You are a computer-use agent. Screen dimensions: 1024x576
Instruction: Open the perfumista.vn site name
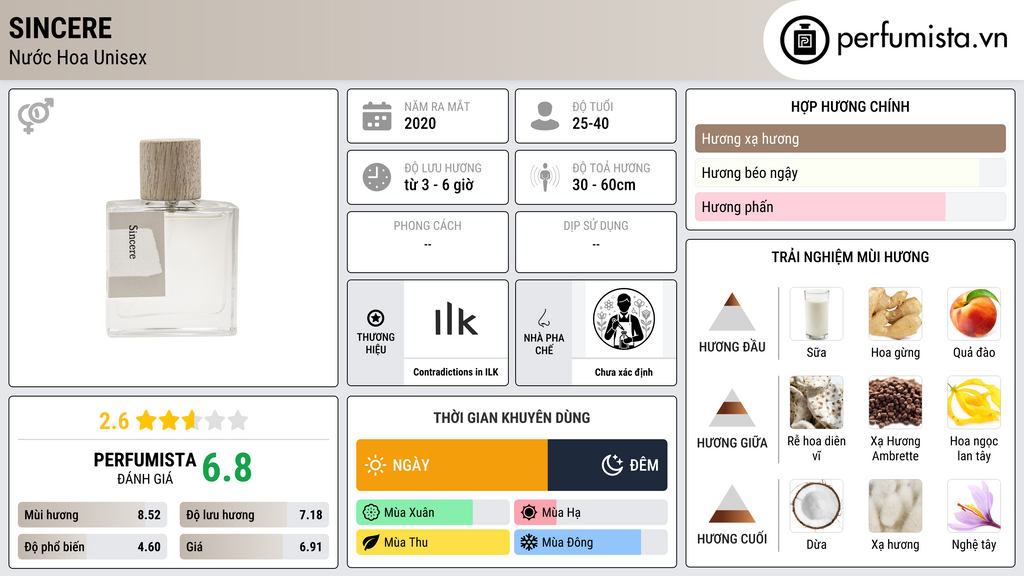[x=922, y=38]
